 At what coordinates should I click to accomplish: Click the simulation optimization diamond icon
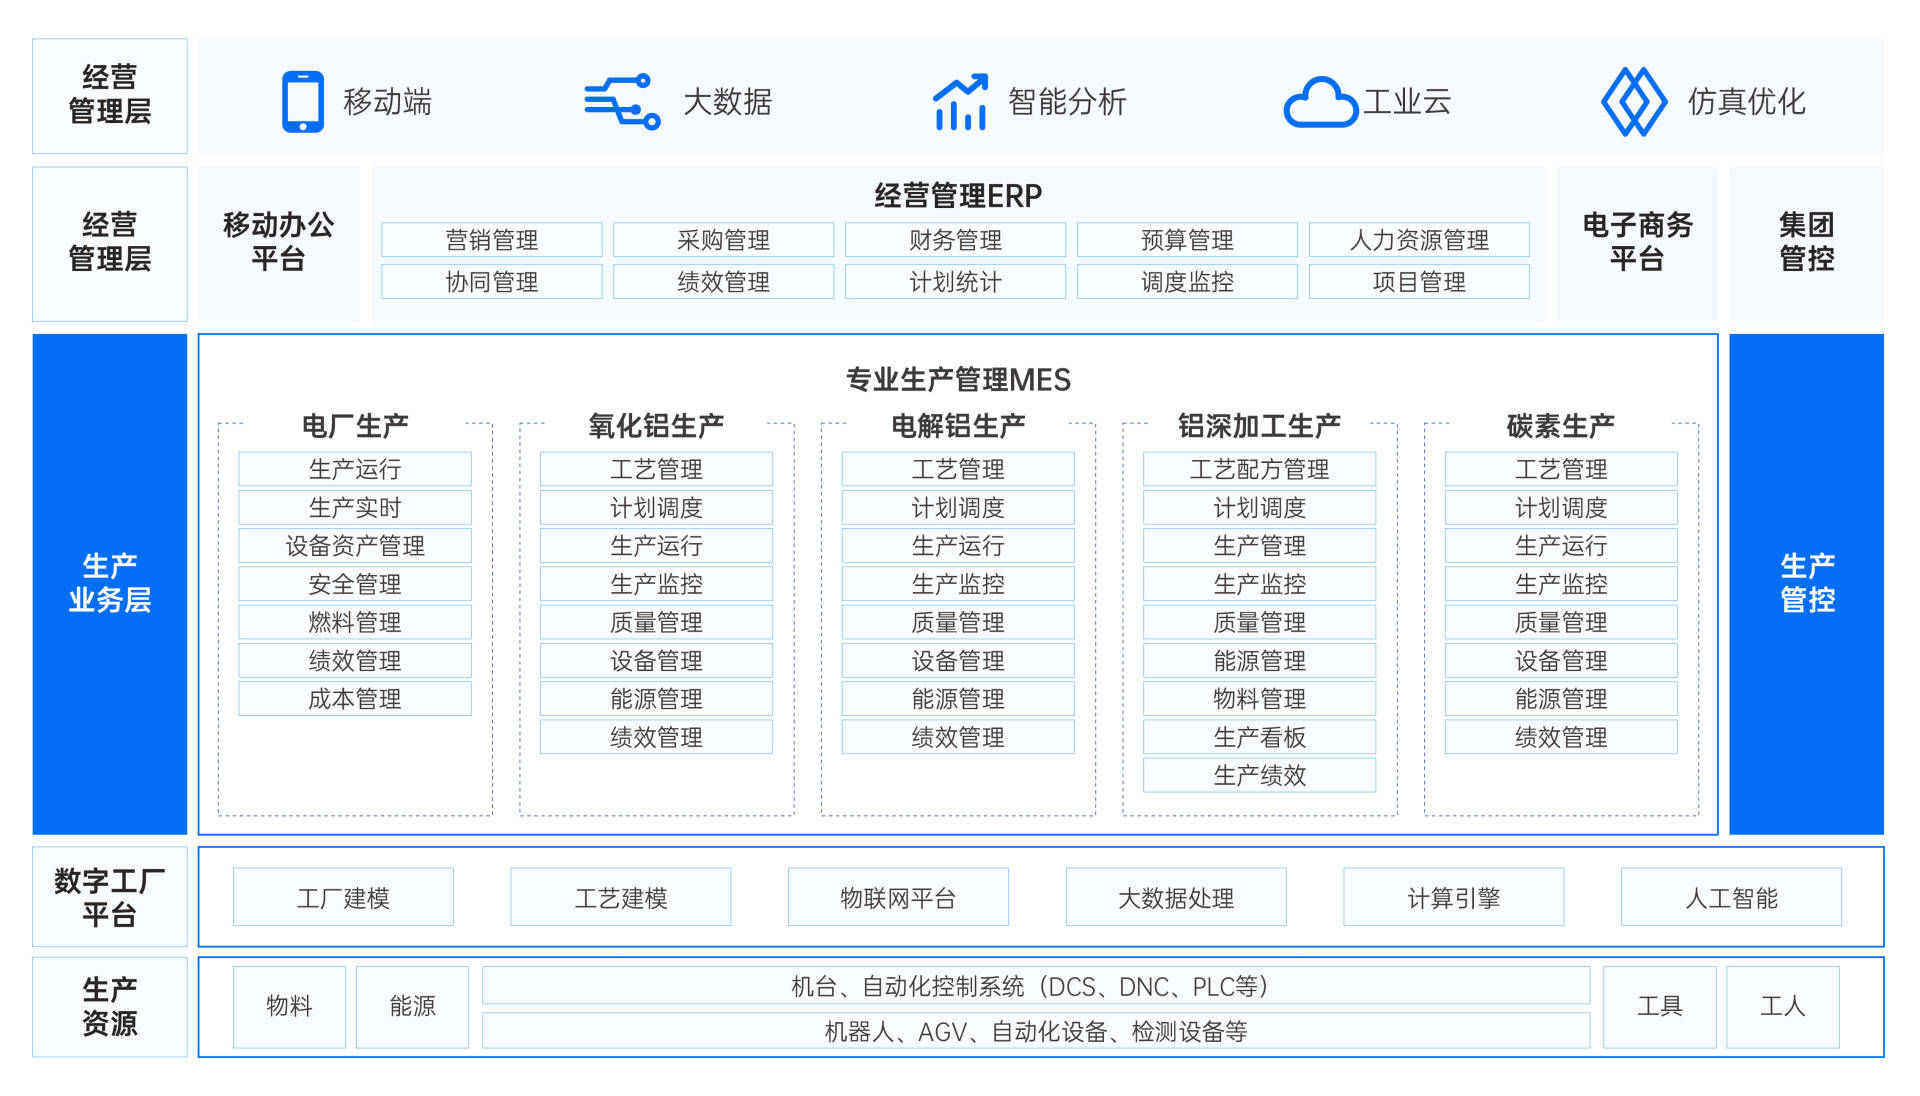(x=1633, y=101)
